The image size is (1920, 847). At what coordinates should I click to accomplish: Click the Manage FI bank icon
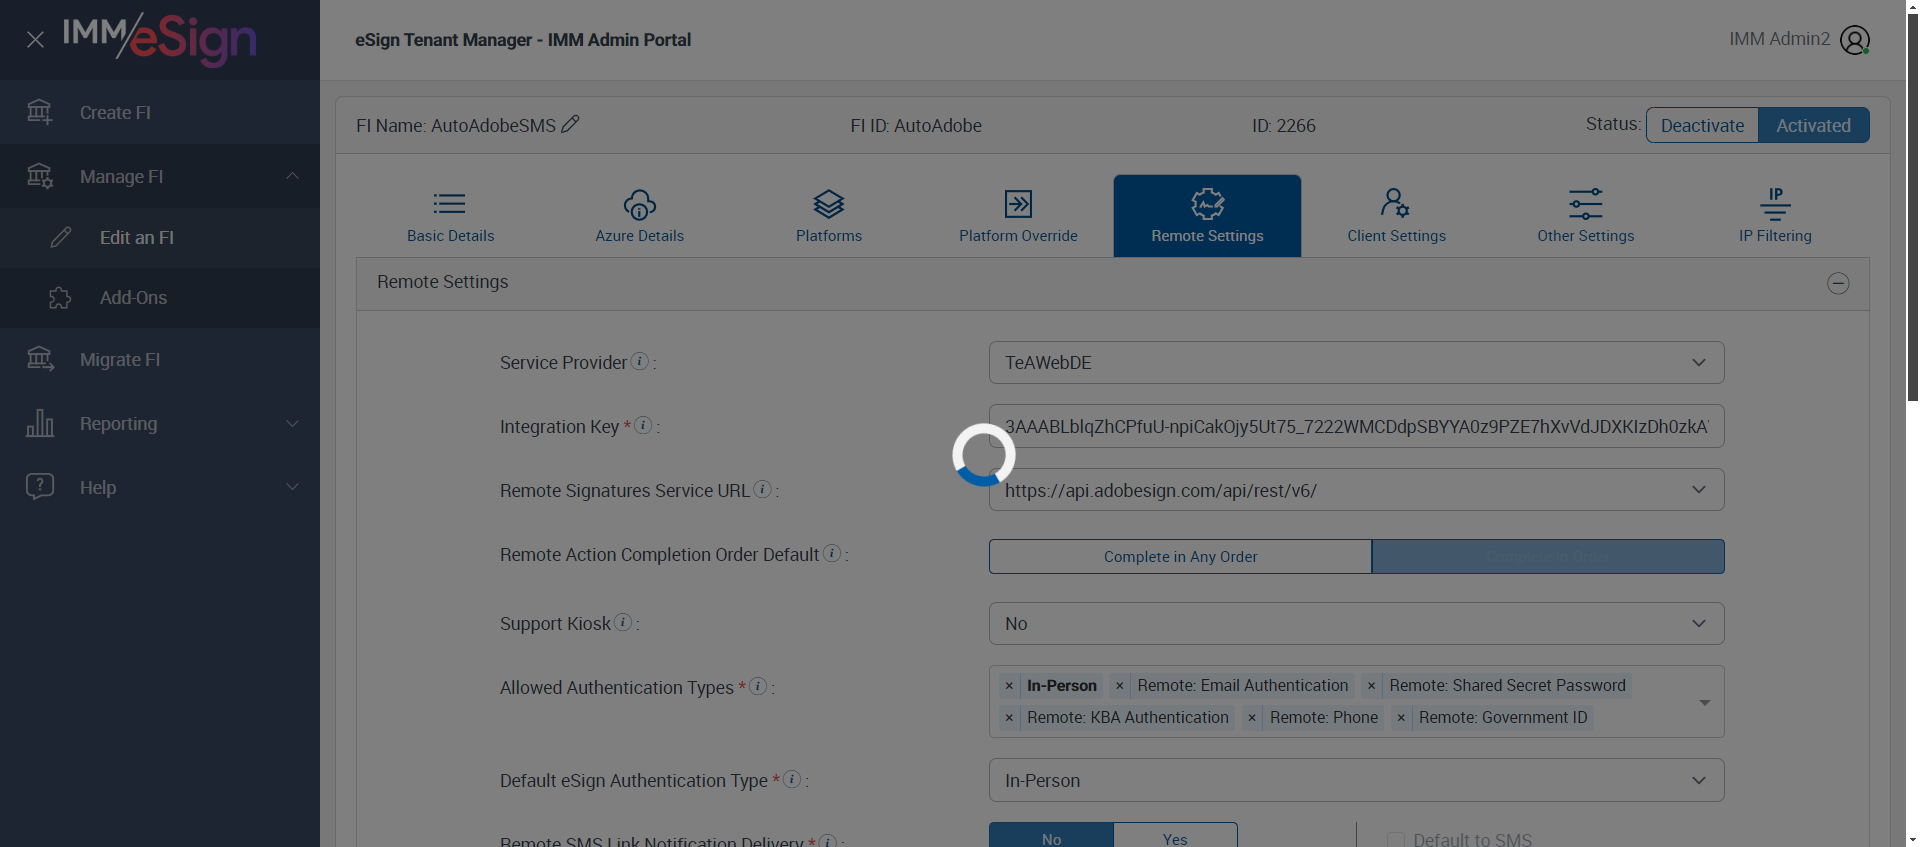[39, 175]
